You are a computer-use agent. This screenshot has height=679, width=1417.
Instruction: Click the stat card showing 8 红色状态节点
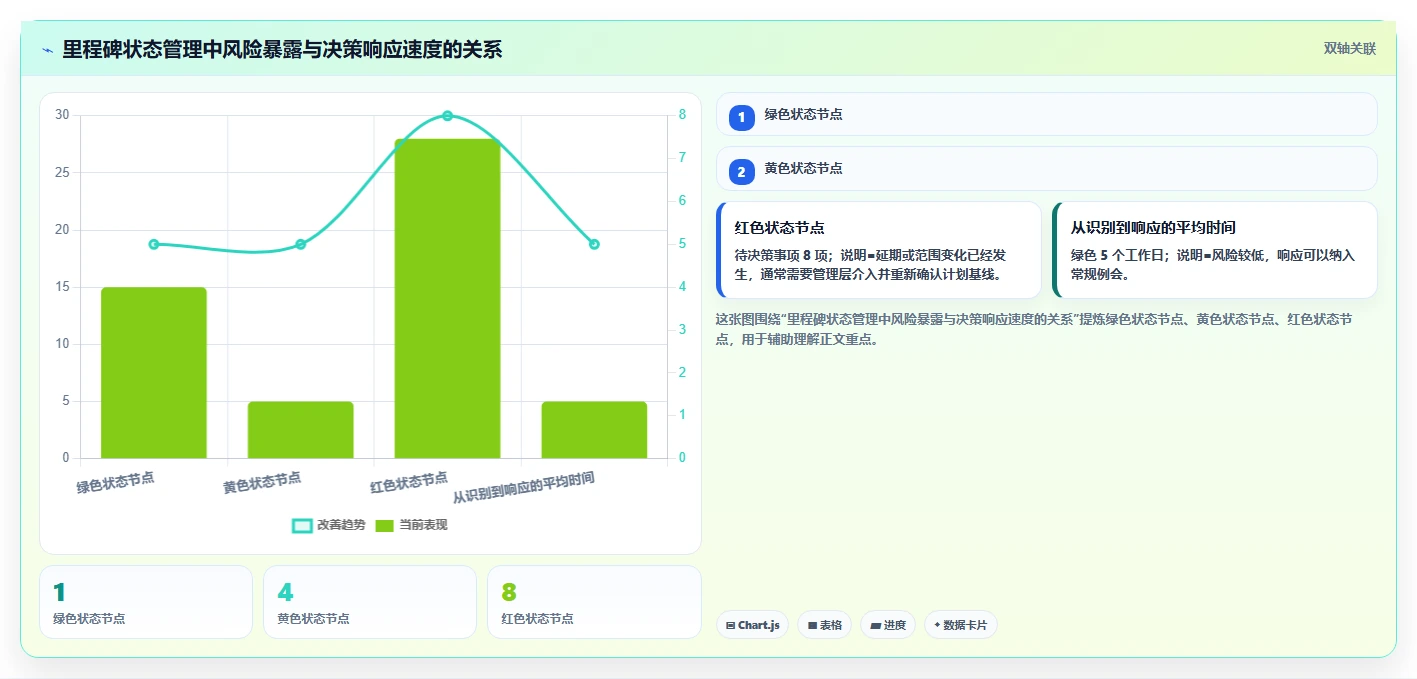pos(594,602)
